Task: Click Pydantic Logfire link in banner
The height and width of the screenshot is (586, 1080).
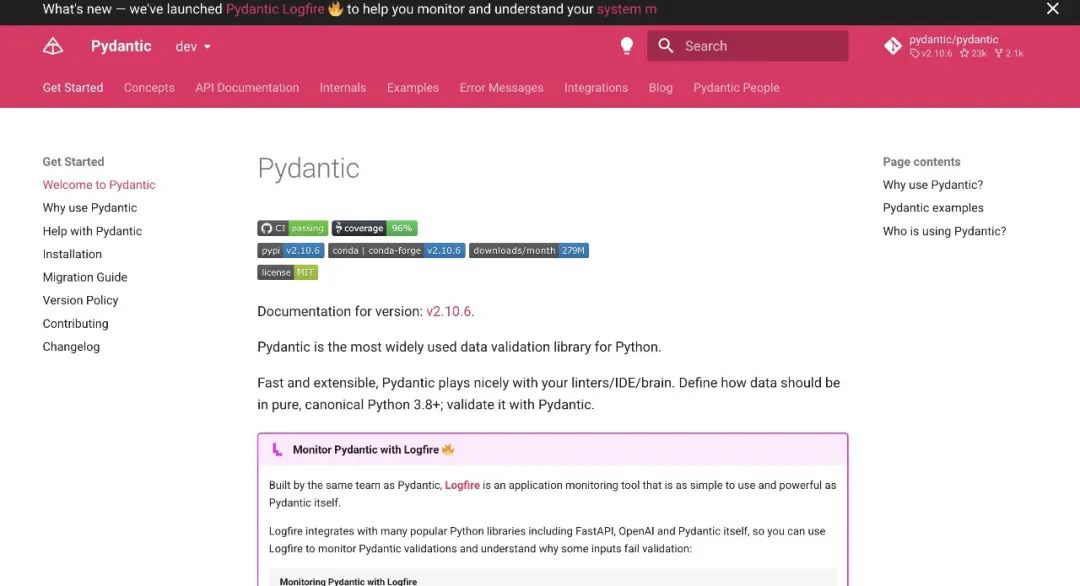Action: (x=275, y=9)
